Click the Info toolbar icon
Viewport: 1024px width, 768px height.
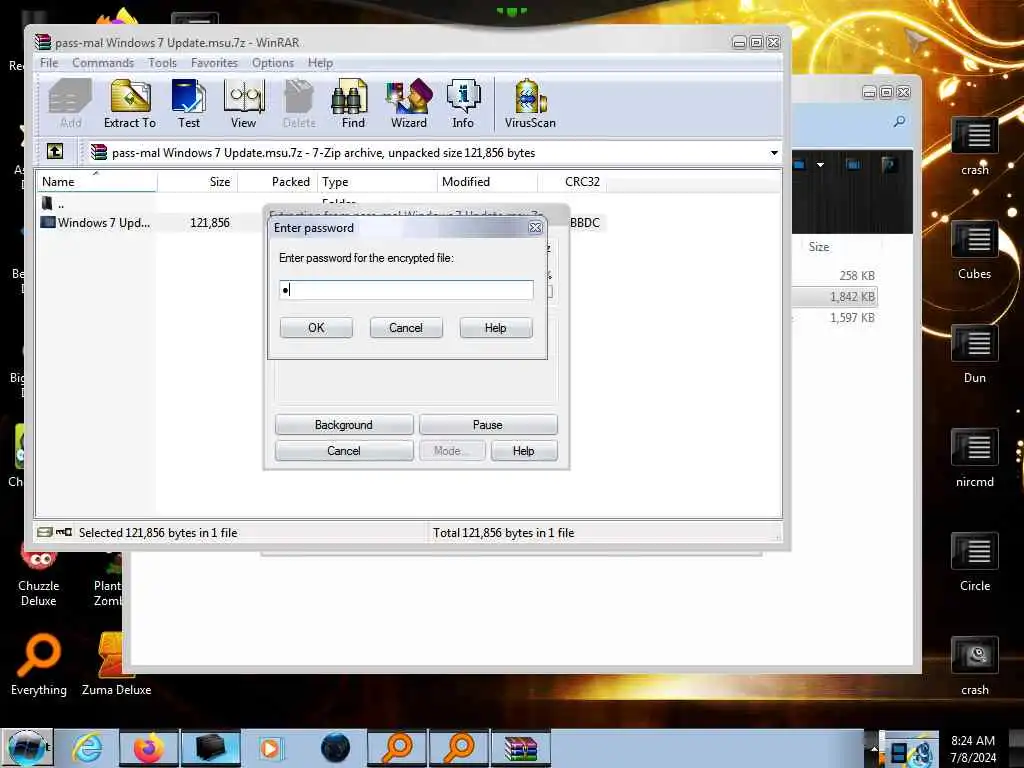click(463, 104)
